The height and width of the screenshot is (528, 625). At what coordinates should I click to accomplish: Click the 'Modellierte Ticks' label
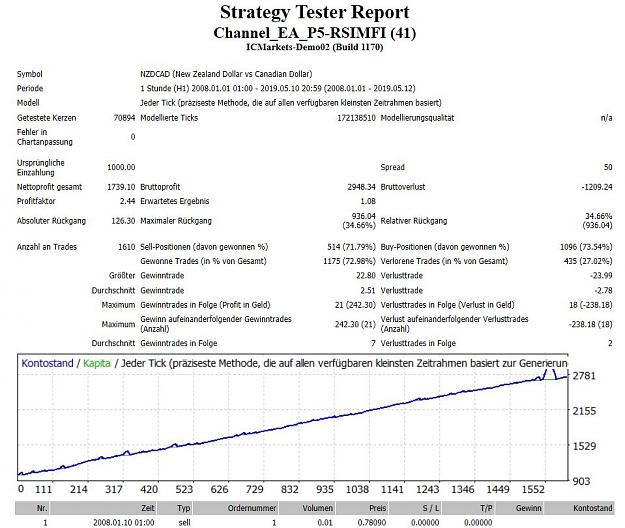pyautogui.click(x=169, y=118)
